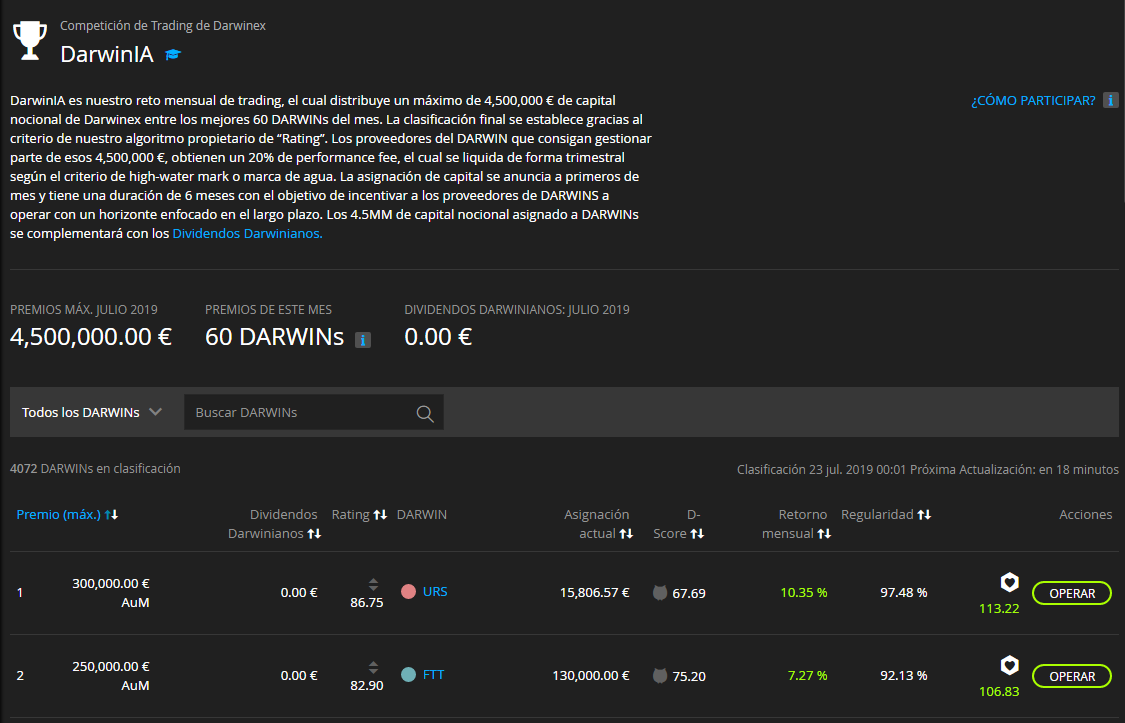Click the Clasificación 23 jul. 2019 timestamp
This screenshot has height=723, width=1125.
click(822, 470)
